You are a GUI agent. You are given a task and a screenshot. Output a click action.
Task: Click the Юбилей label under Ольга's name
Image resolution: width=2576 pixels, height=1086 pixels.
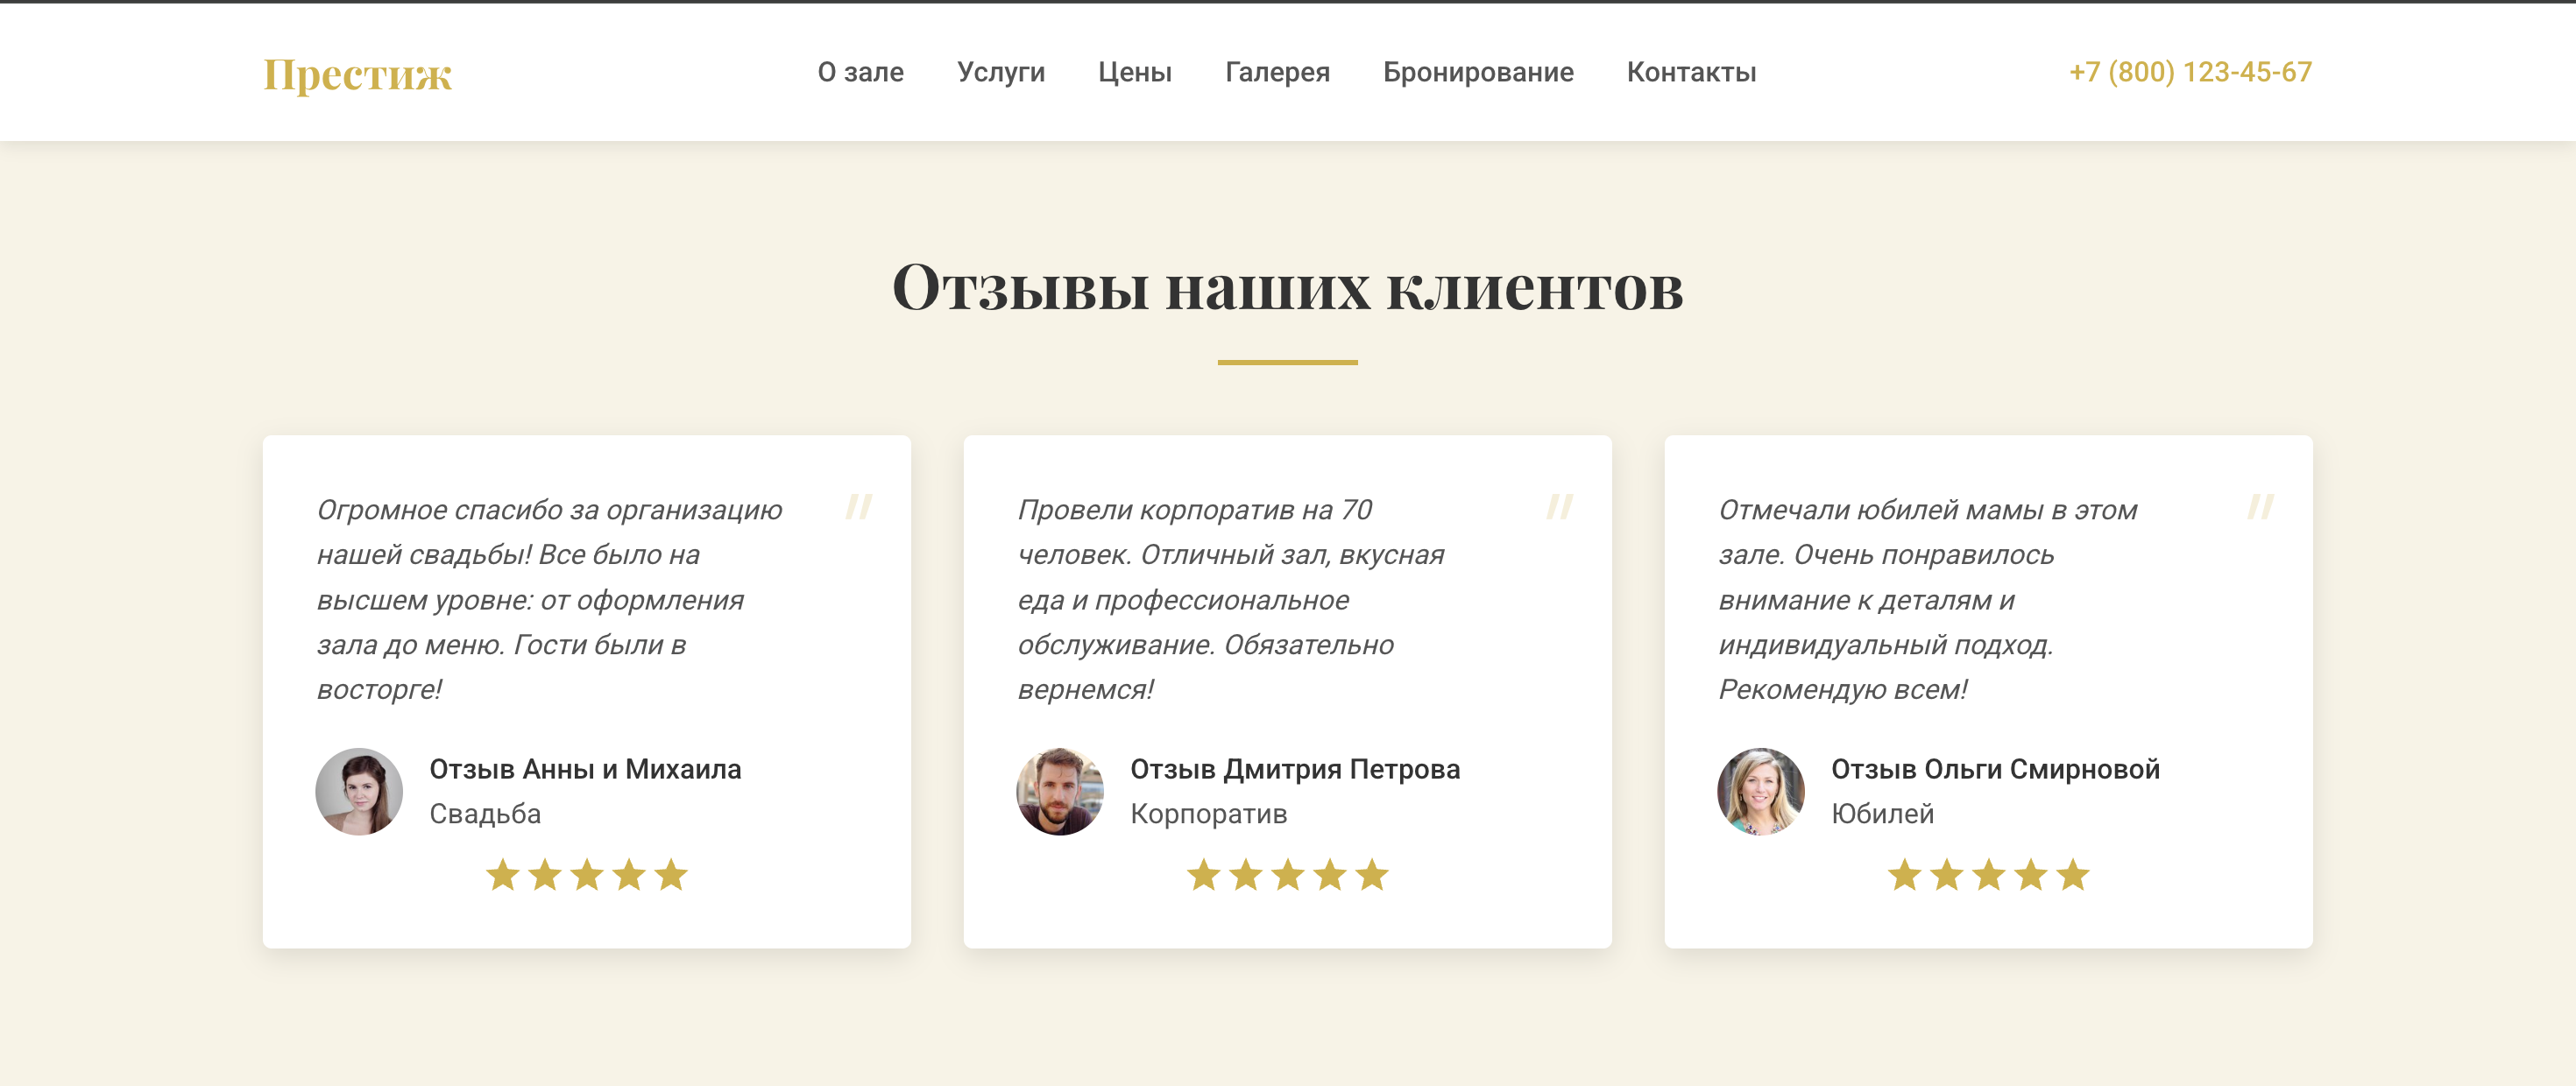[1881, 814]
